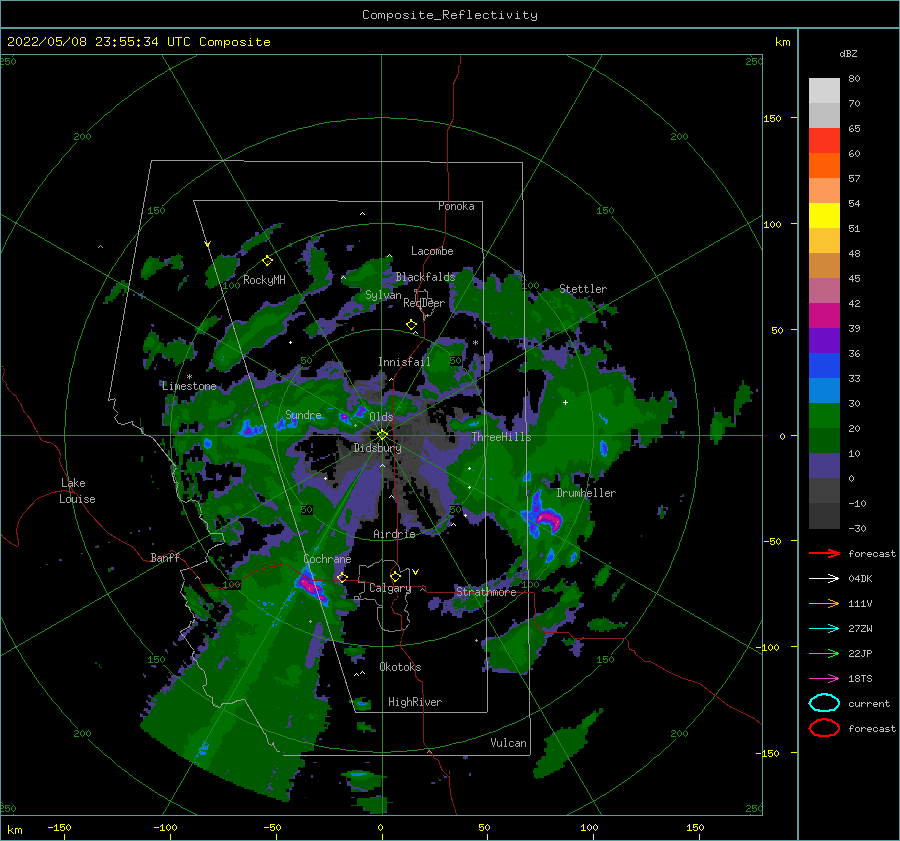The width and height of the screenshot is (900, 841).
Task: Click the green 22JP arrow icon
Action: pyautogui.click(x=824, y=653)
